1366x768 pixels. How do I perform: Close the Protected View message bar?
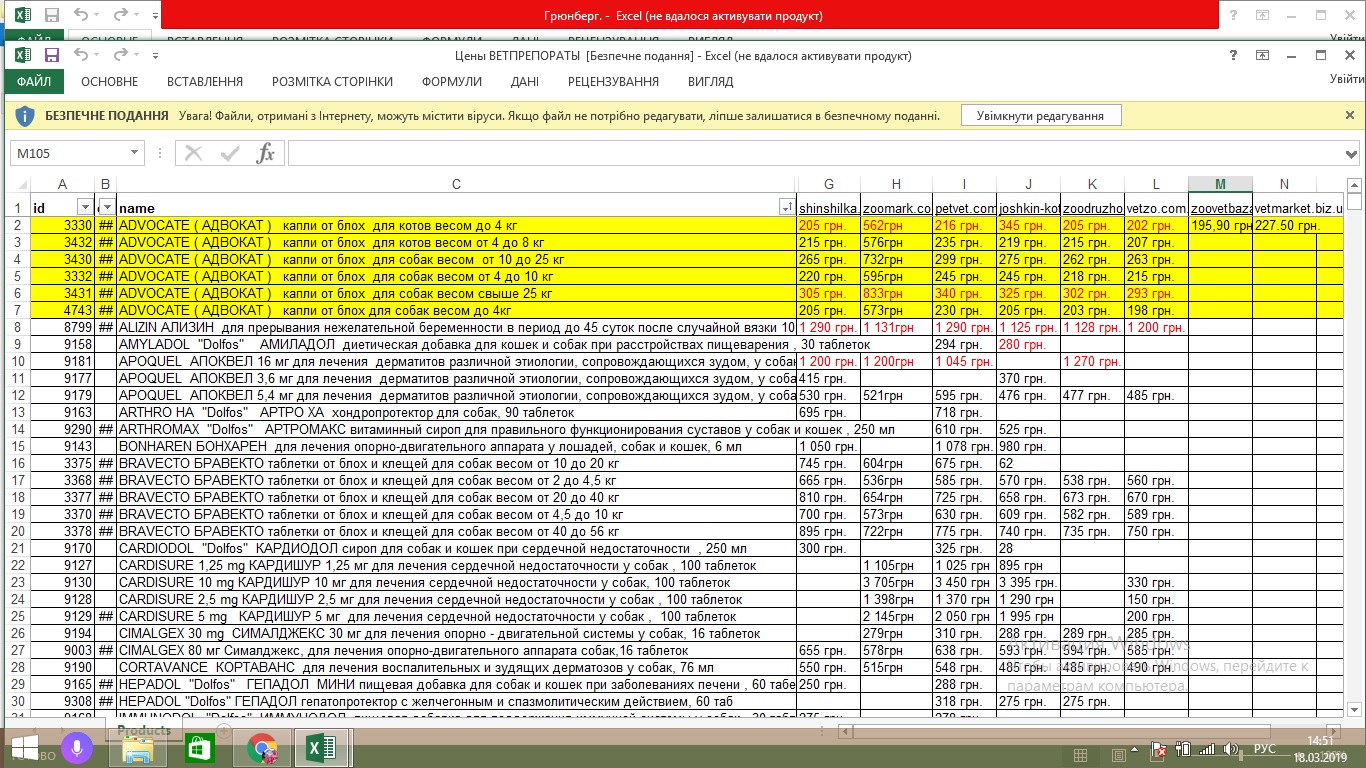click(x=1348, y=115)
